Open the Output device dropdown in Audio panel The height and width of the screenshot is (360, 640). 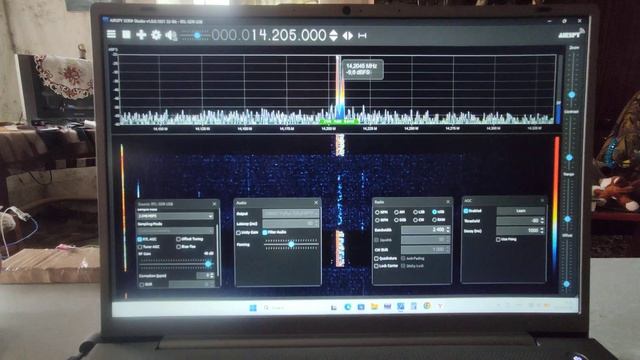point(291,213)
